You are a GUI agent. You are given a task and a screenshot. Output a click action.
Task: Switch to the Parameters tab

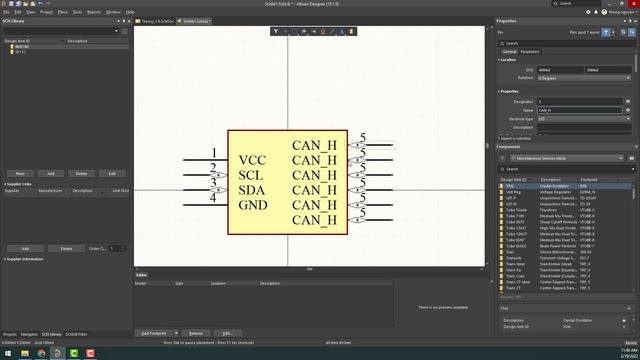point(530,52)
